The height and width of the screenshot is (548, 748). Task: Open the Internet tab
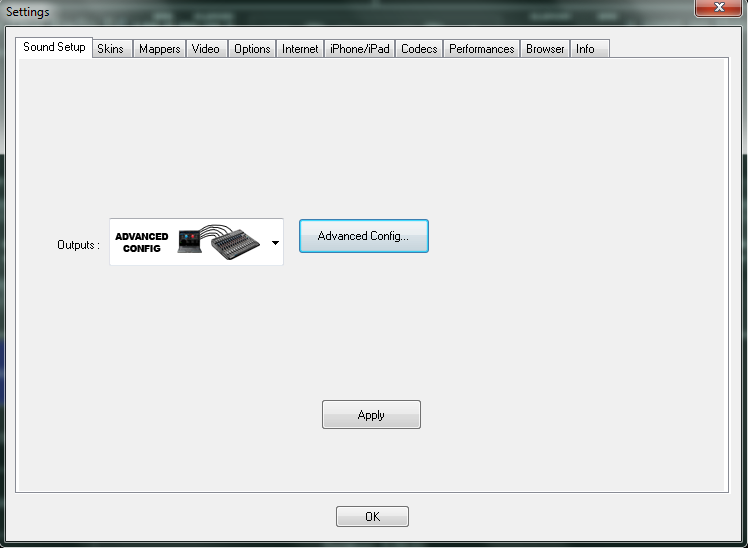click(x=300, y=49)
